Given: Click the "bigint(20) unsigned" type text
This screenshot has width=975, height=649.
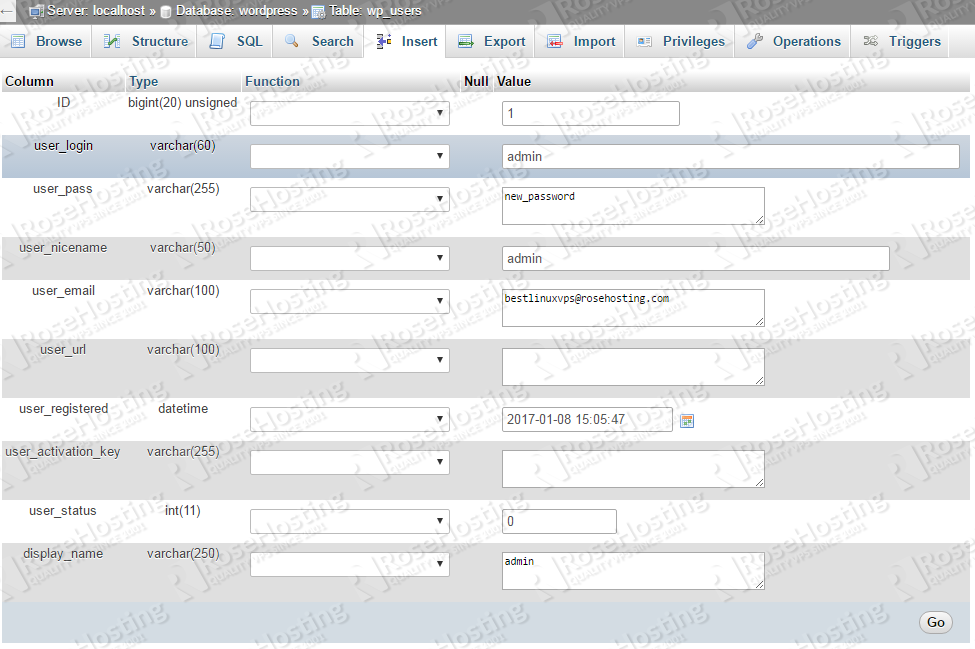Looking at the screenshot, I should pos(183,103).
